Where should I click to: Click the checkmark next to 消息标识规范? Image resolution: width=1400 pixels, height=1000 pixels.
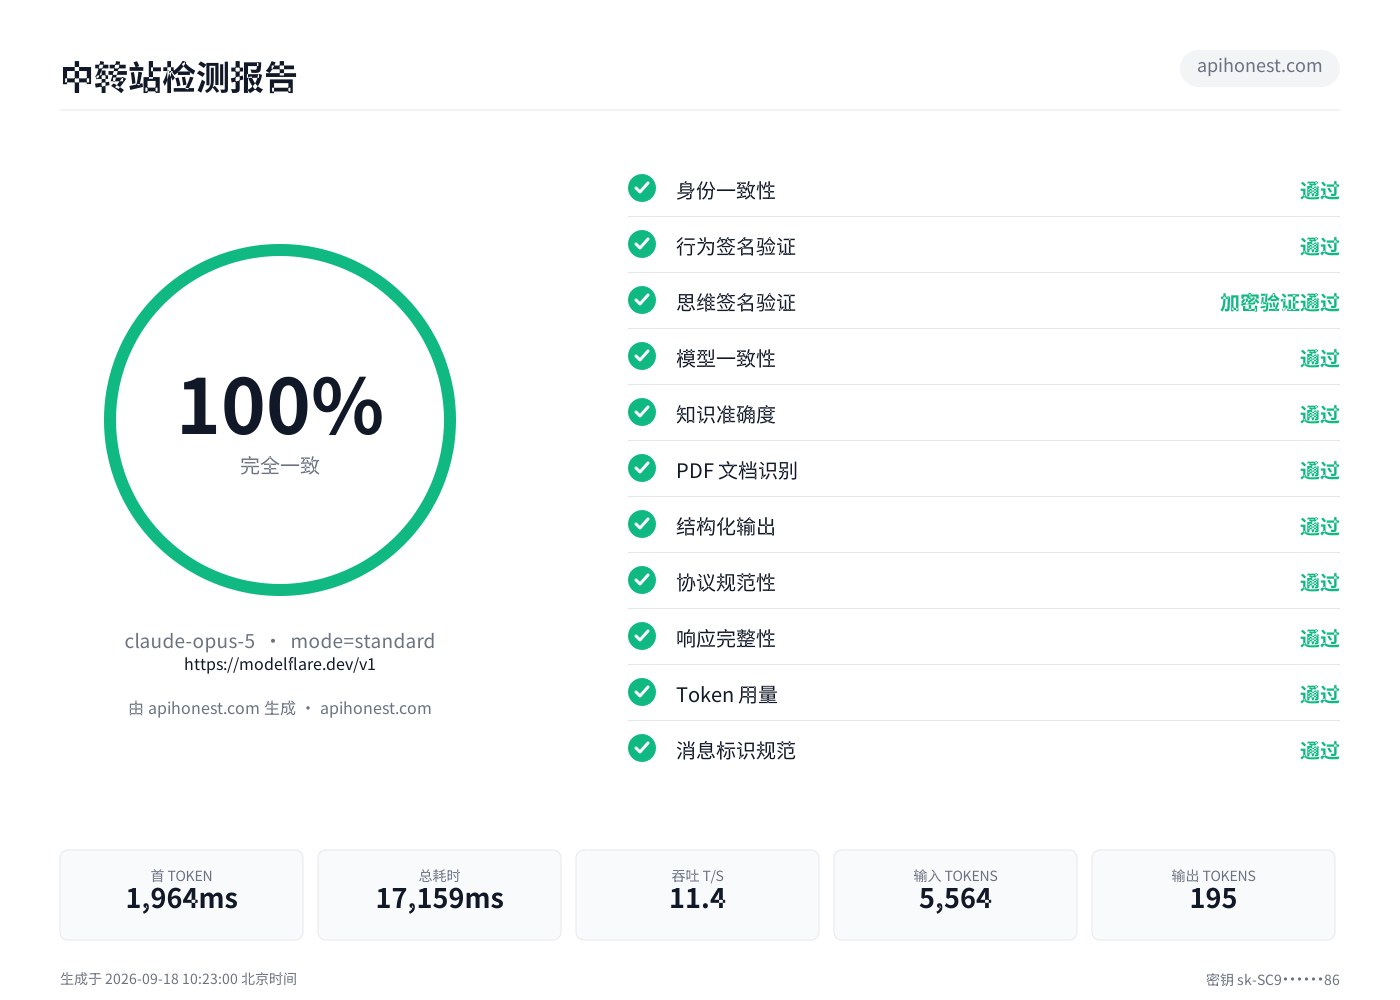pos(642,748)
